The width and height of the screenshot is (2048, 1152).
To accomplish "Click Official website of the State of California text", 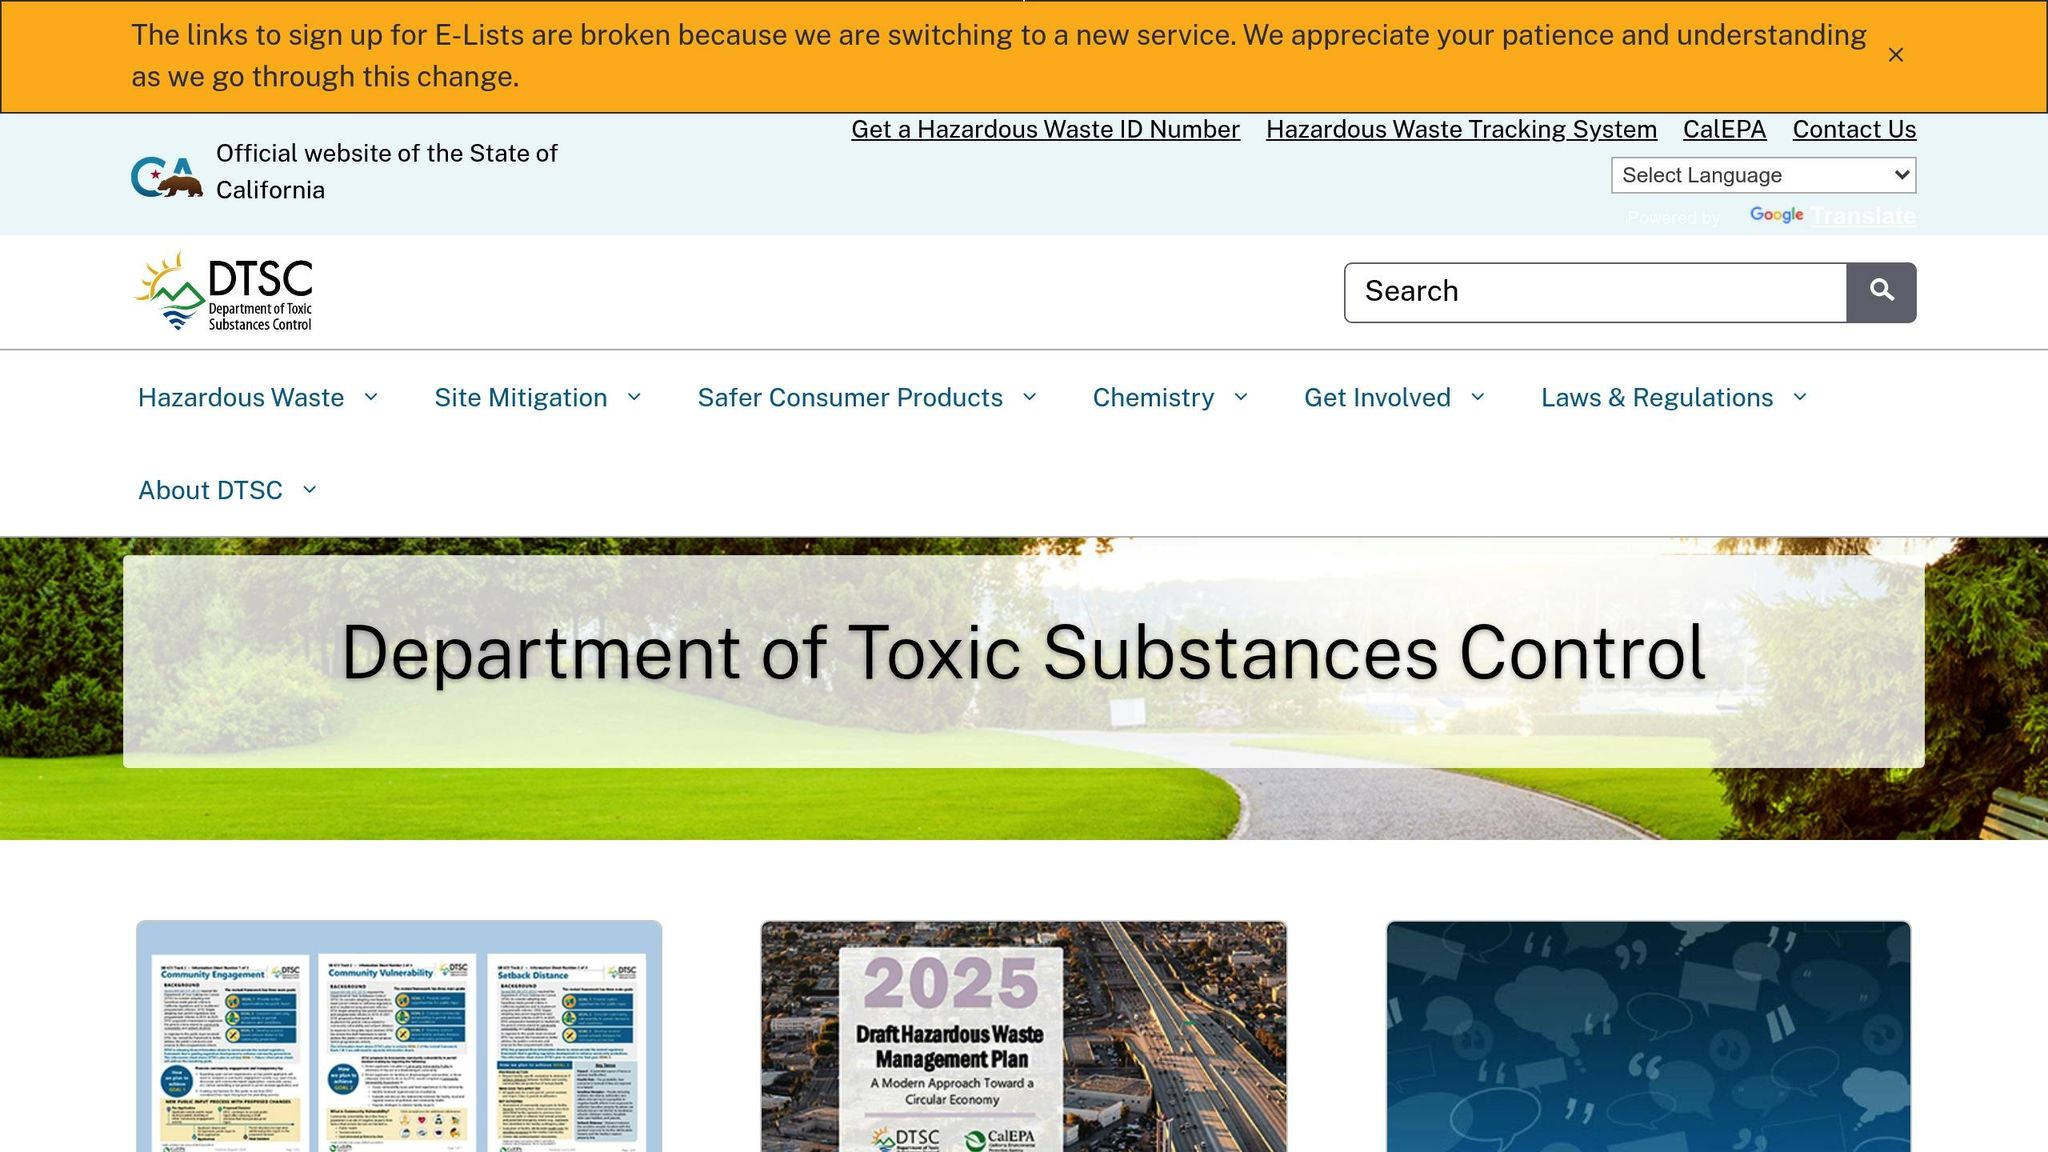I will pyautogui.click(x=386, y=172).
